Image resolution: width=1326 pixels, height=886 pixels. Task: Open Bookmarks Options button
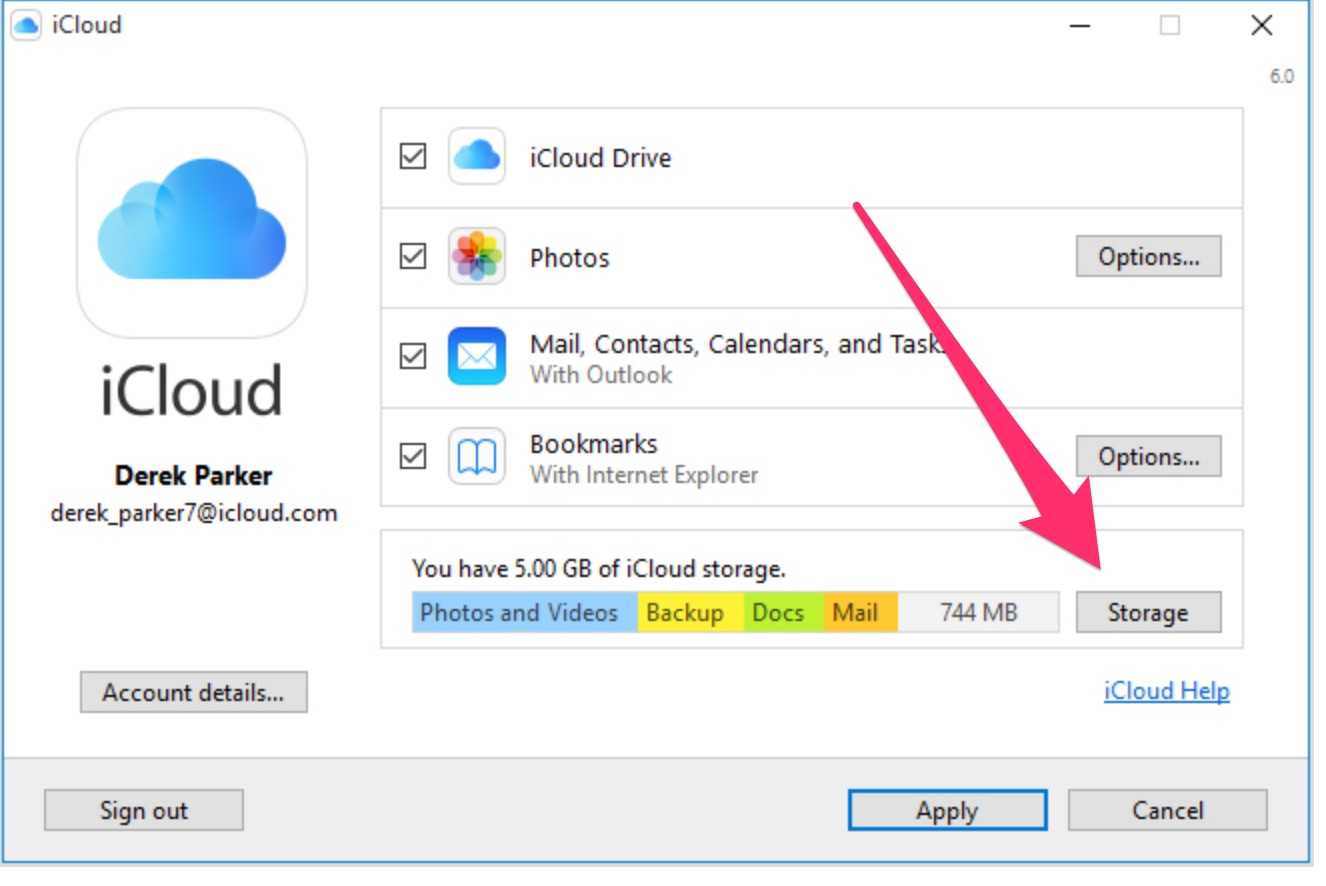coord(1148,456)
